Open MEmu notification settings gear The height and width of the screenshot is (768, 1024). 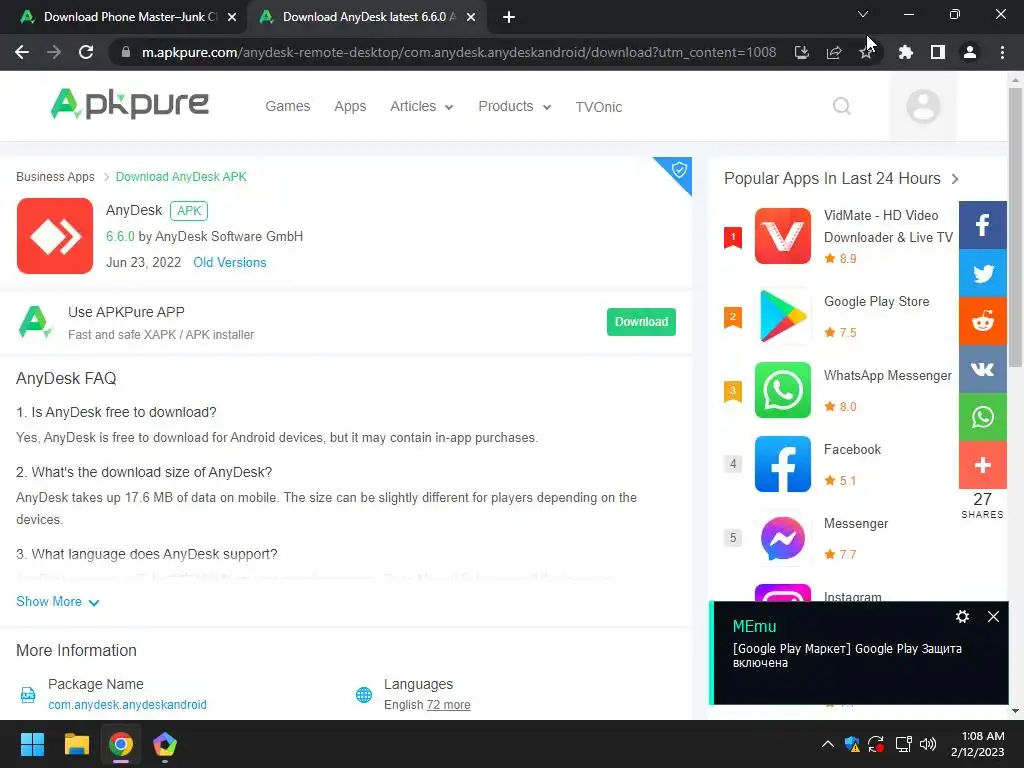pyautogui.click(x=962, y=616)
